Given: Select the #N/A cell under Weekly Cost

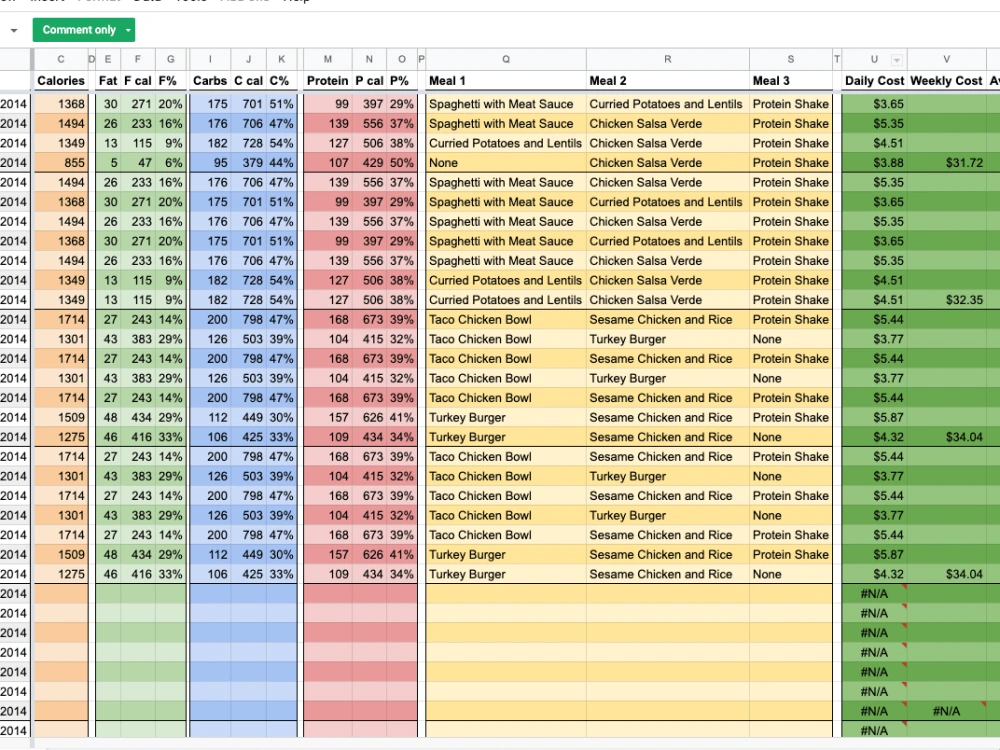Looking at the screenshot, I should click(x=946, y=711).
